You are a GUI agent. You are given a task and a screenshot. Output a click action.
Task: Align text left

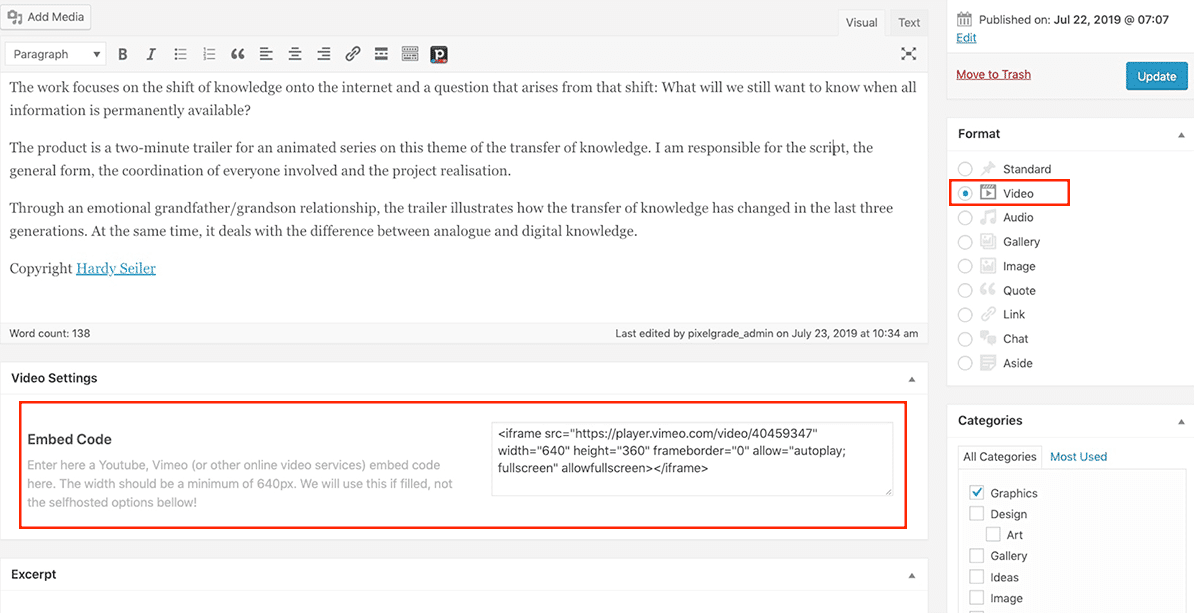click(x=266, y=54)
